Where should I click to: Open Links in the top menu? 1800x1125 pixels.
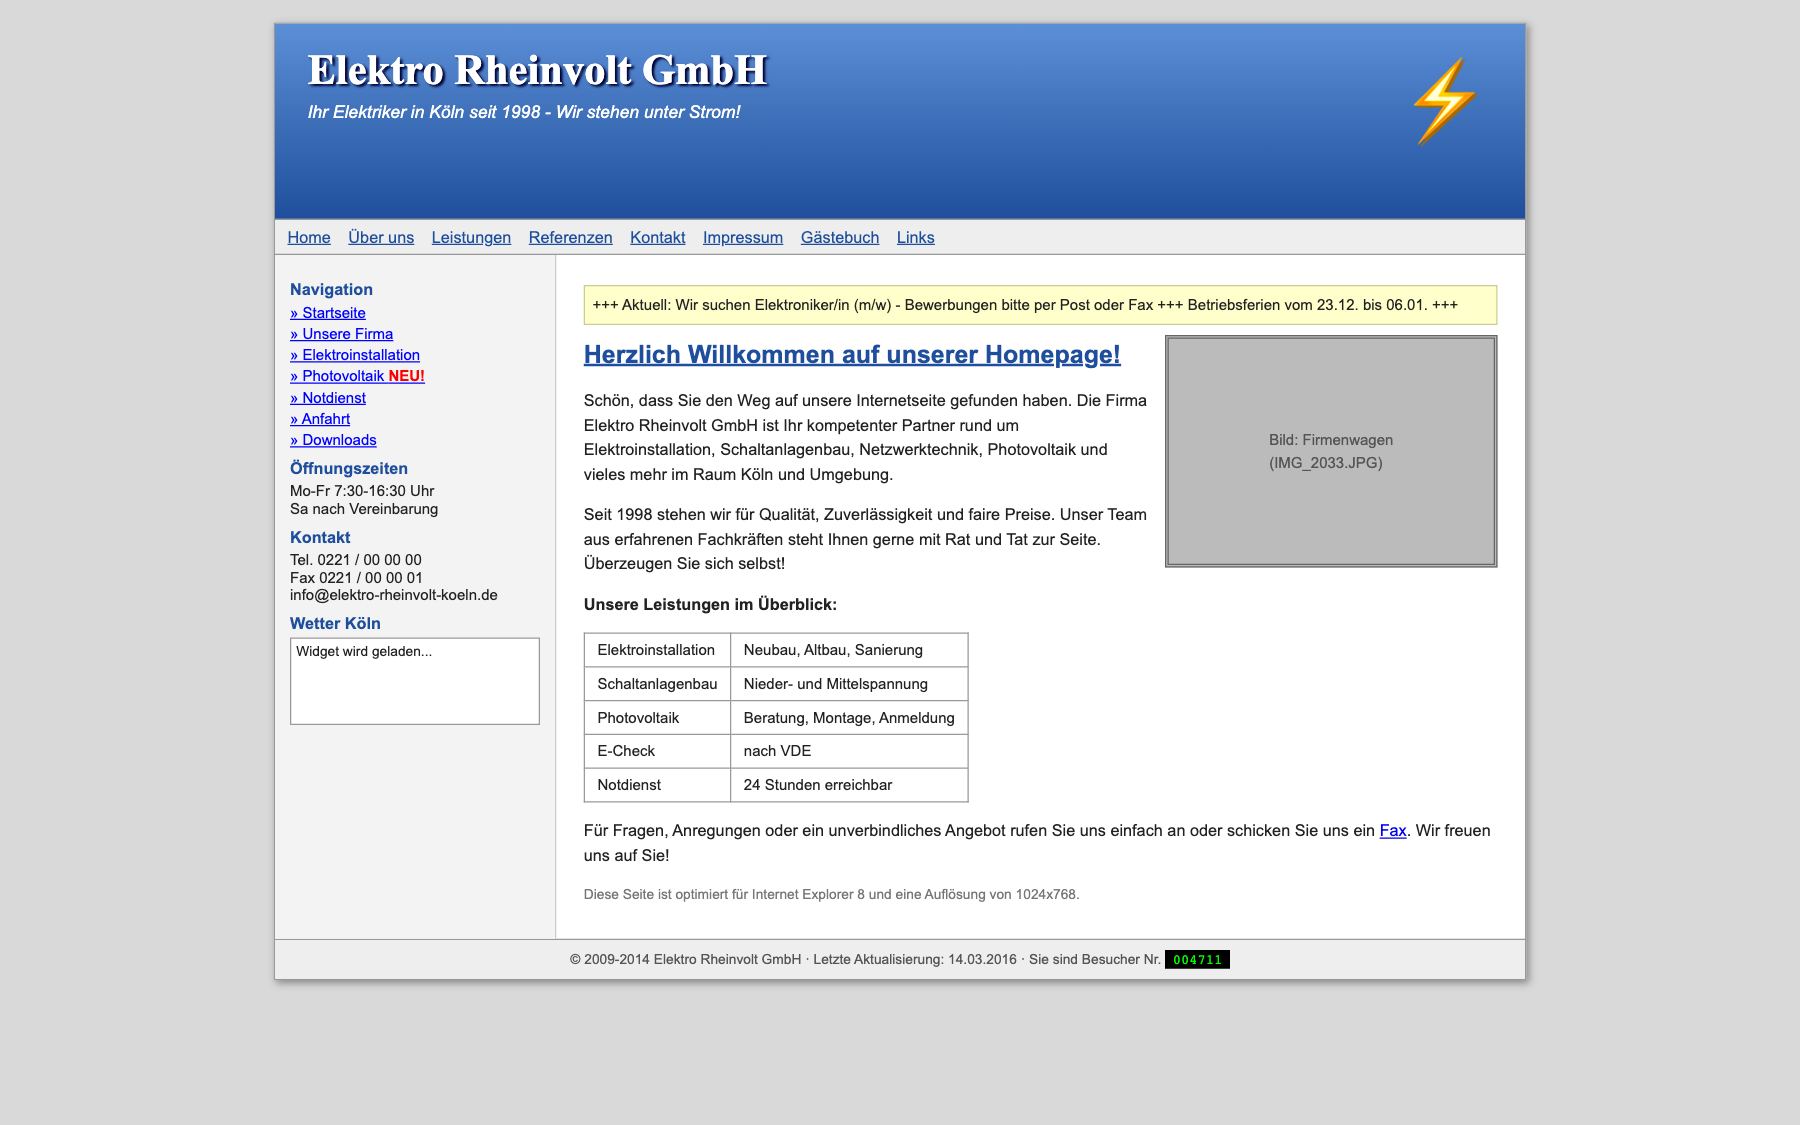(x=915, y=237)
